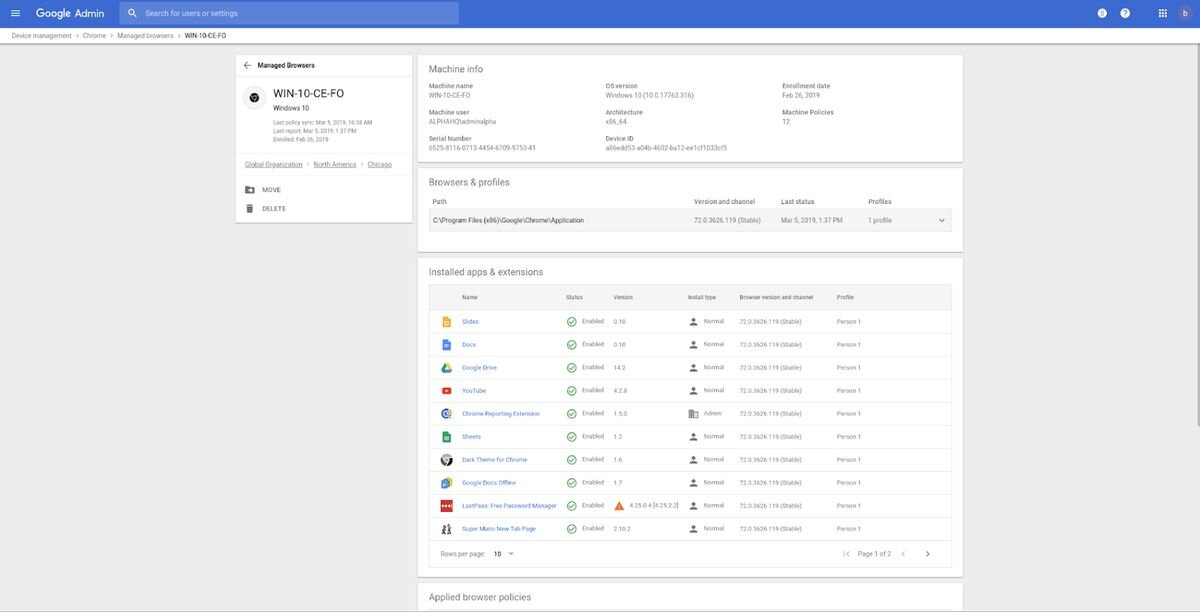The image size is (1200, 612).
Task: Go to the next page with the right chevron
Action: tap(925, 551)
